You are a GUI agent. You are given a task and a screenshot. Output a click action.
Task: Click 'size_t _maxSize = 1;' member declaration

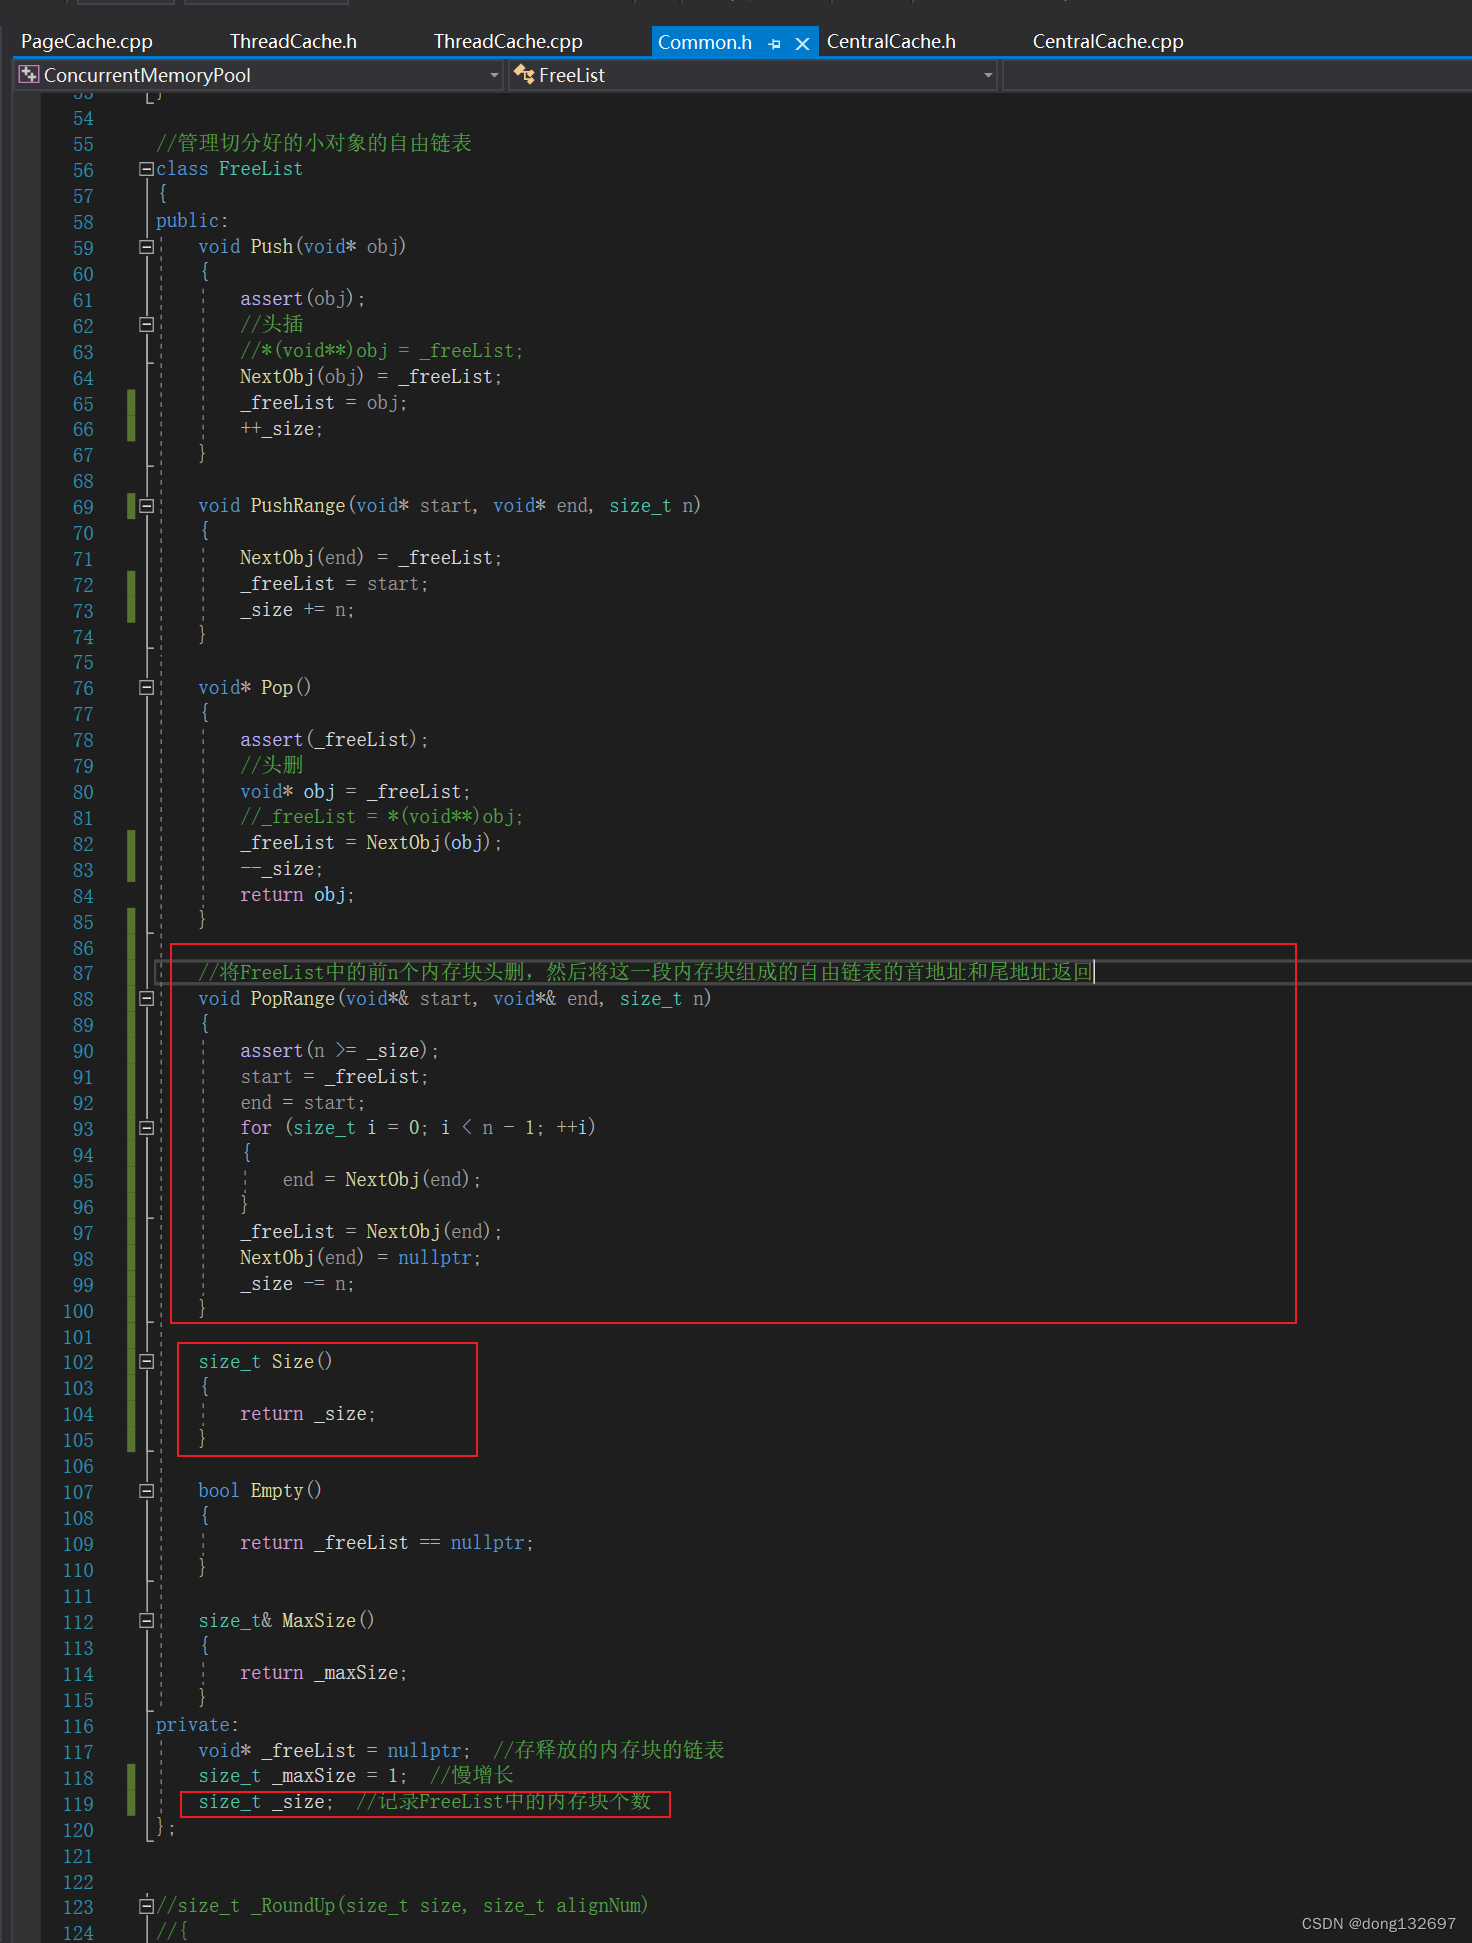(303, 1776)
